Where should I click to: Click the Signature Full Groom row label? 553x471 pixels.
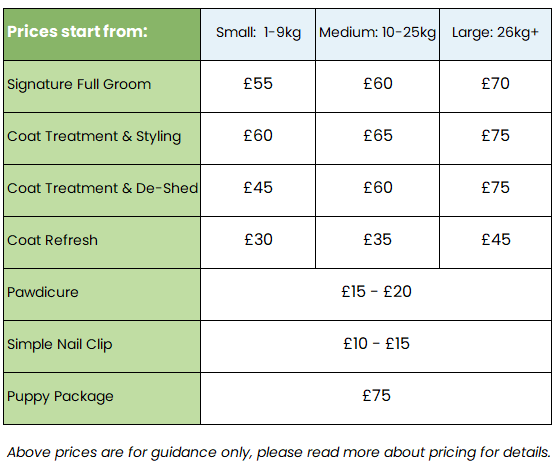(x=79, y=85)
